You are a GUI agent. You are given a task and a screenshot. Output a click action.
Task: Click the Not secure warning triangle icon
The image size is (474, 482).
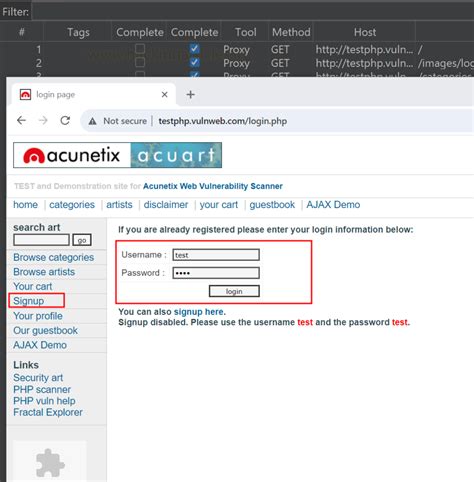92,121
